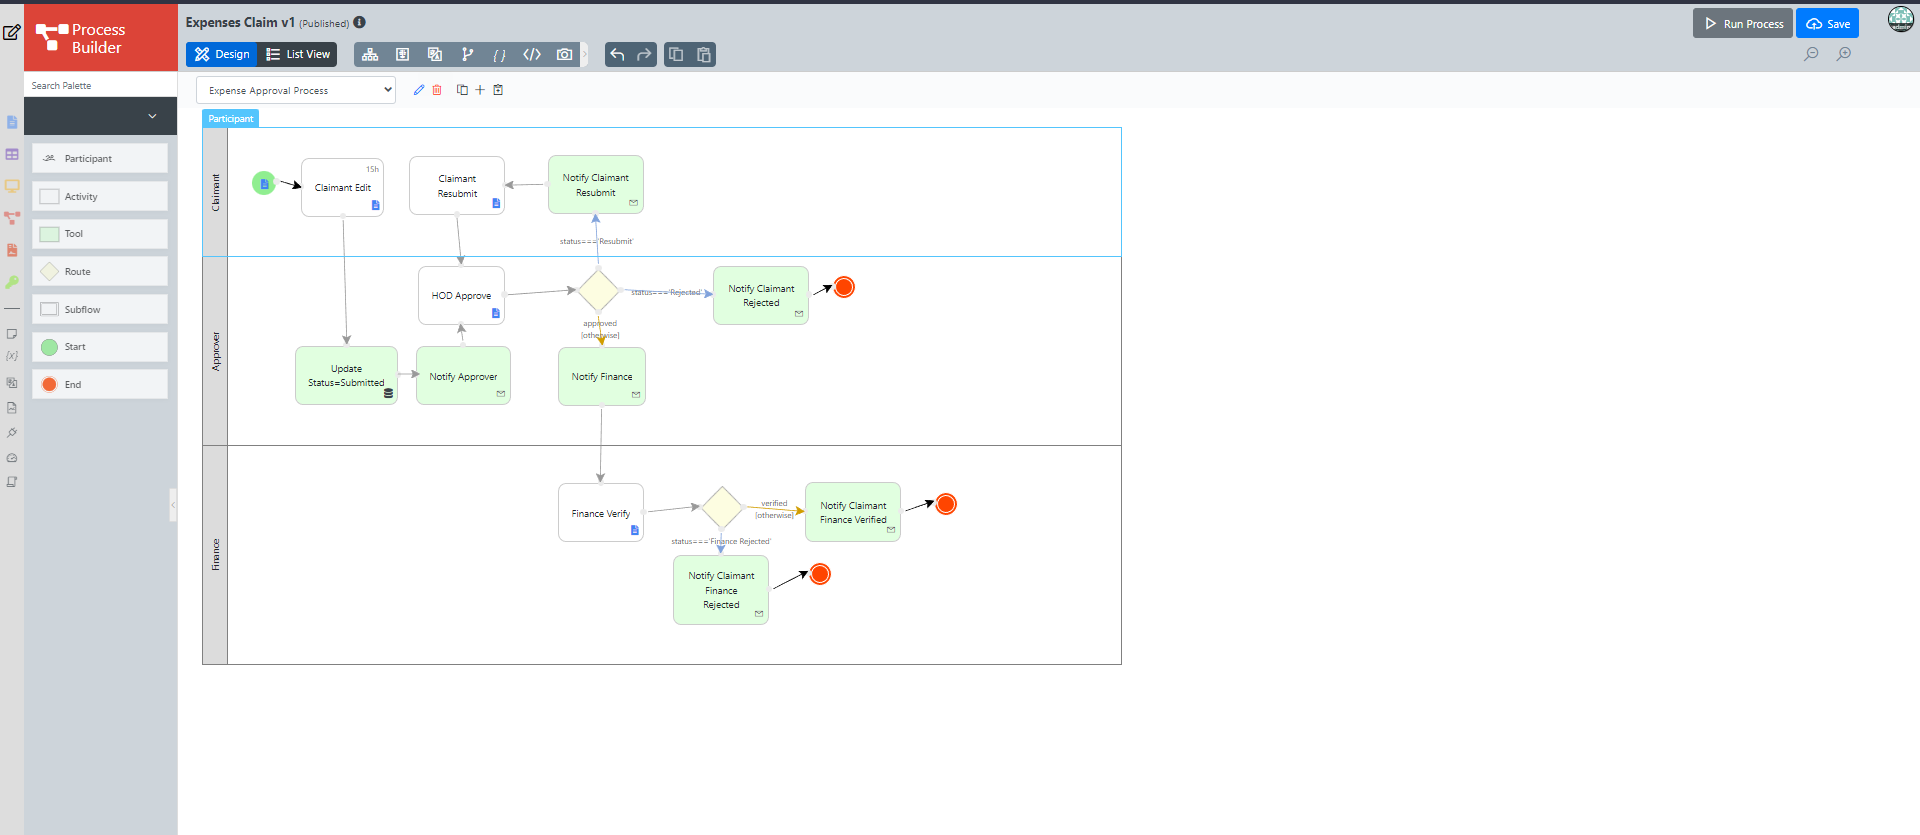This screenshot has height=835, width=1920.
Task: Switch to the Design tab
Action: coord(222,55)
